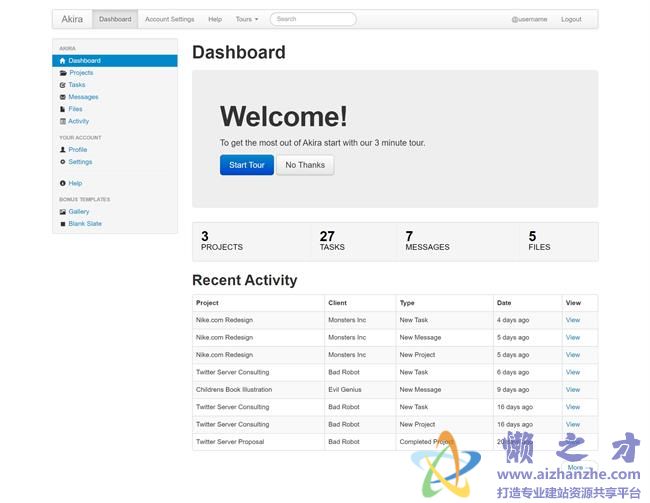The width and height of the screenshot is (650, 503).
Task: Click the Gallery picture icon in sidebar
Action: click(63, 212)
